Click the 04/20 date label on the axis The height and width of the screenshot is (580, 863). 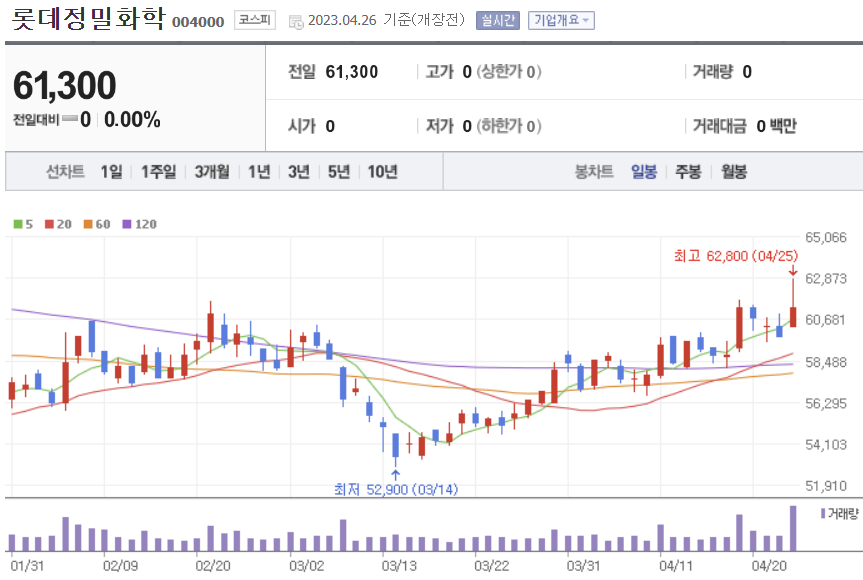[x=769, y=566]
